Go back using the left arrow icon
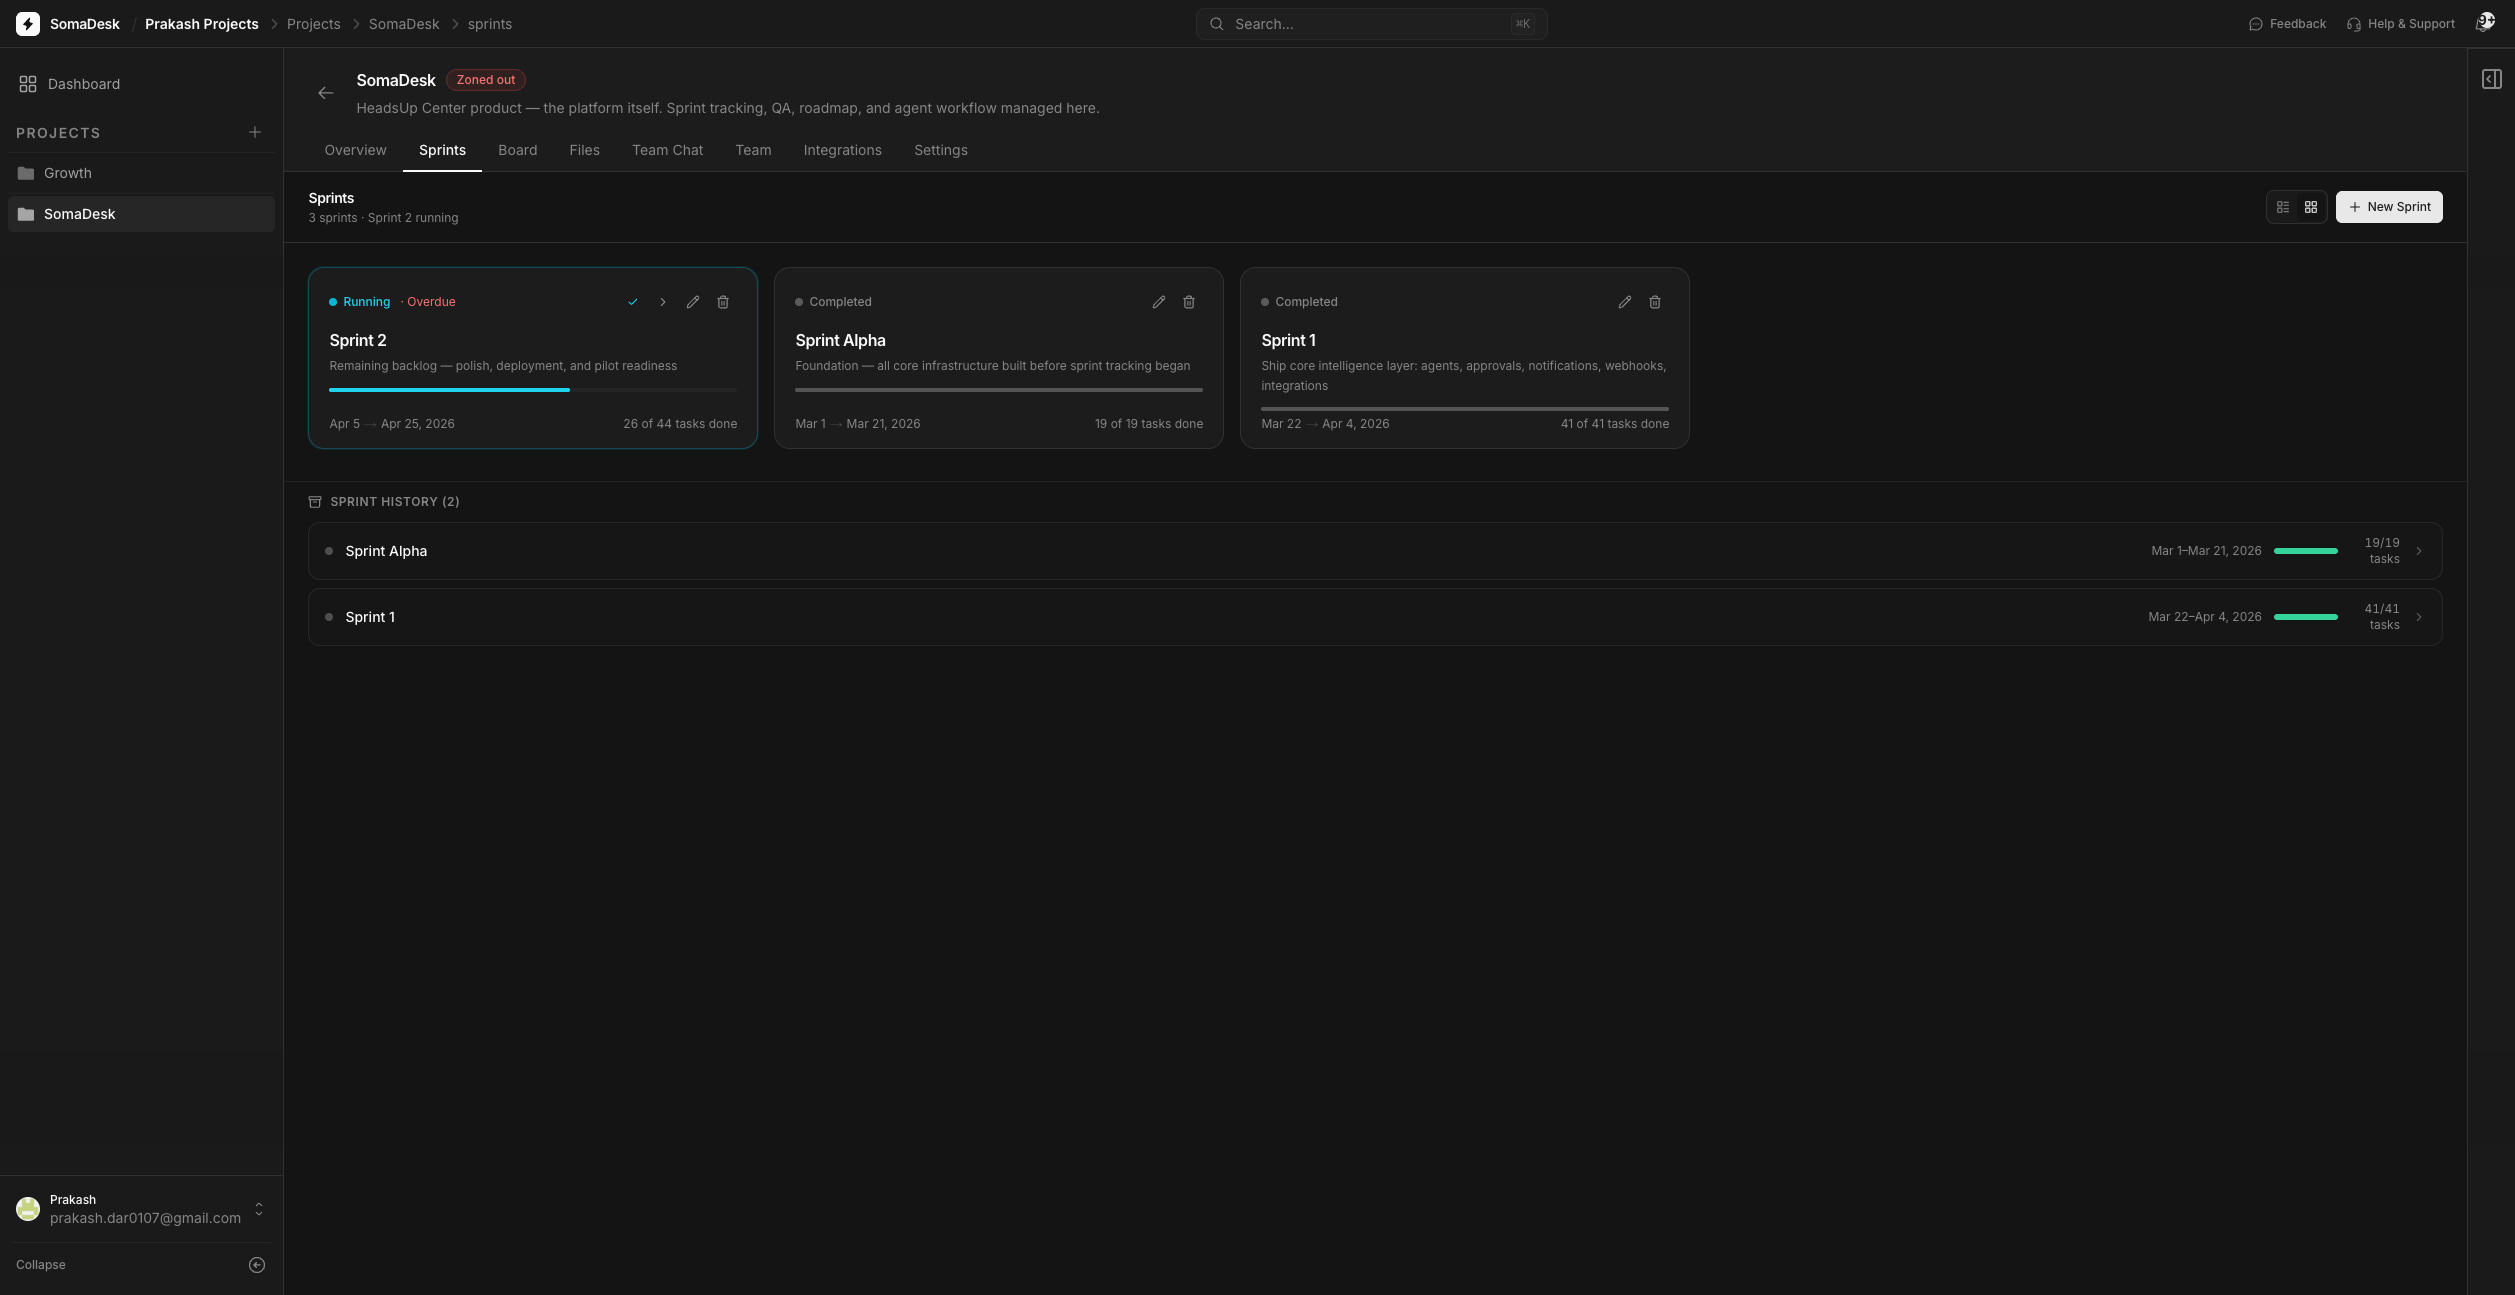The image size is (2515, 1295). tap(326, 93)
